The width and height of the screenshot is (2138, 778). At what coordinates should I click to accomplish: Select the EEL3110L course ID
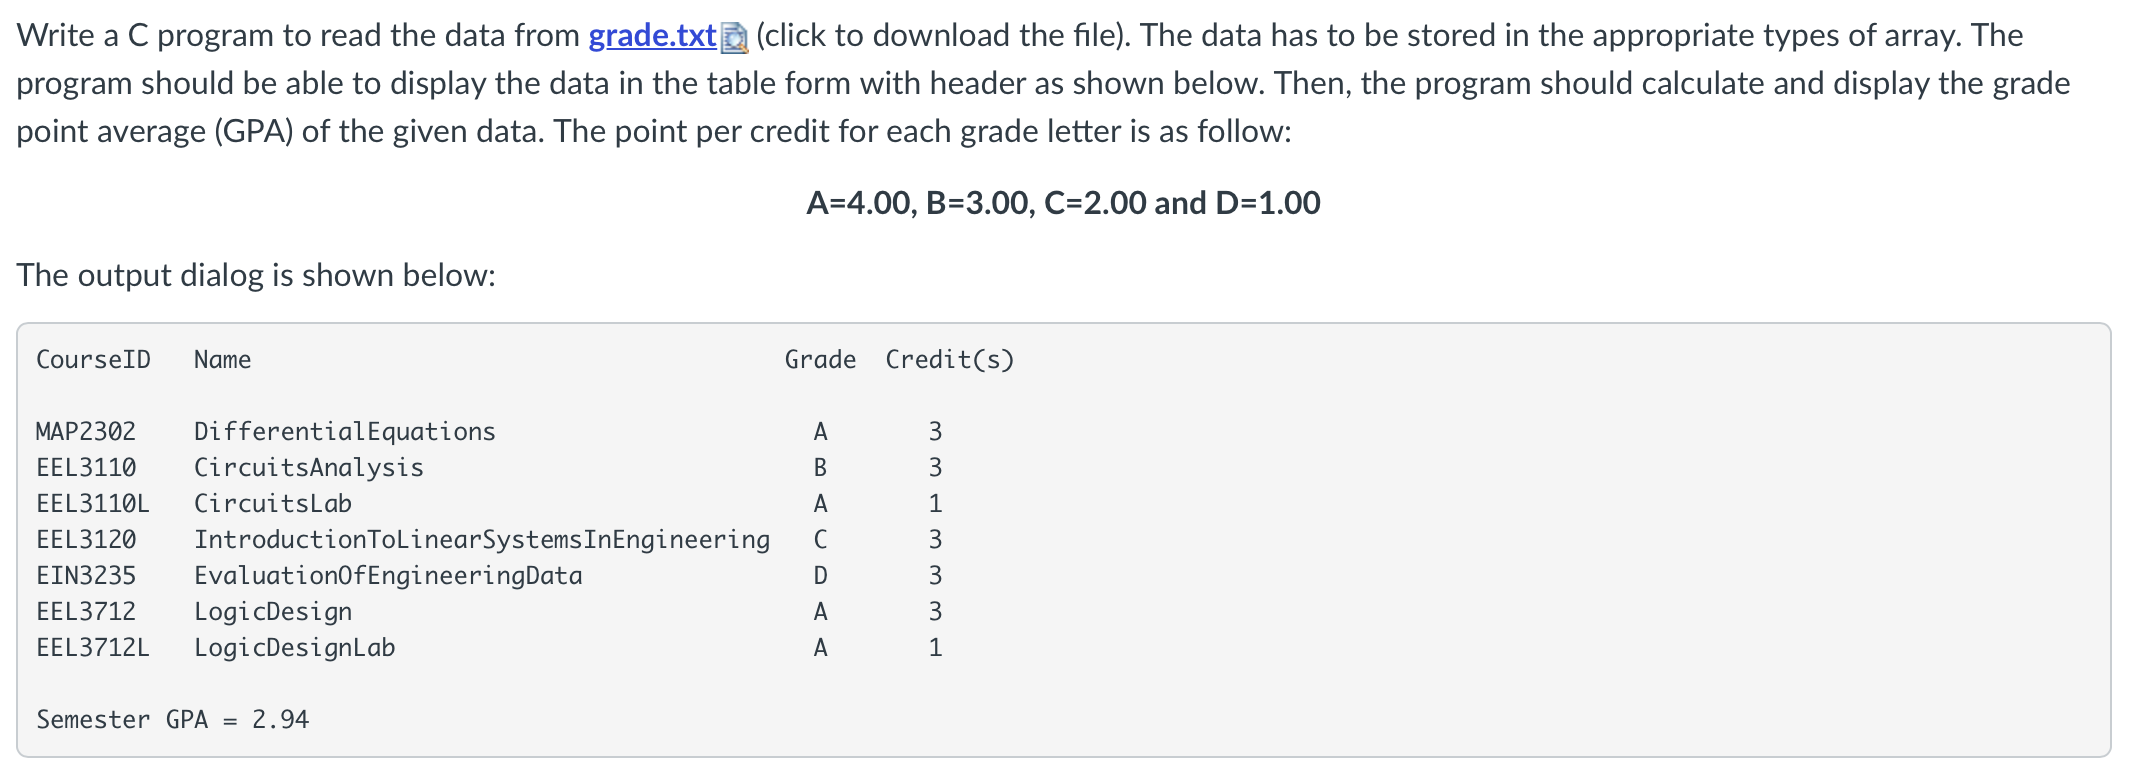click(x=93, y=504)
